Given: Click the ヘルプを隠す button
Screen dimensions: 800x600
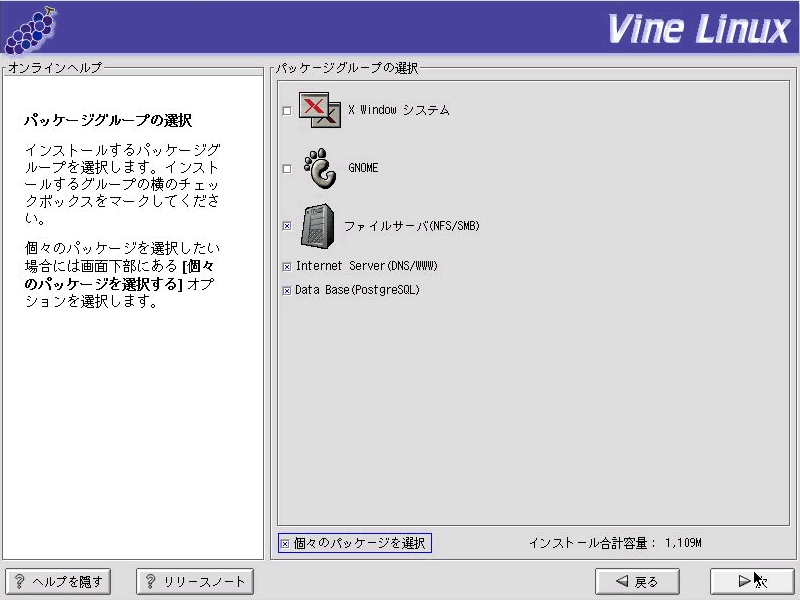Looking at the screenshot, I should 58,581.
